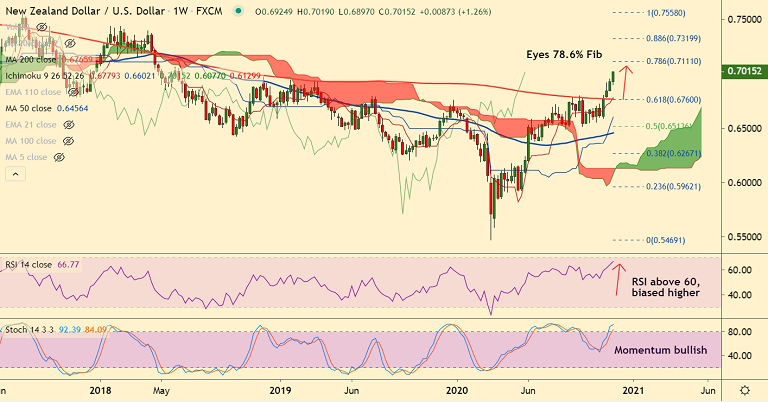This screenshot has width=768, height=402.
Task: Toggle visibility of the Vol indicator
Action: [42, 27]
